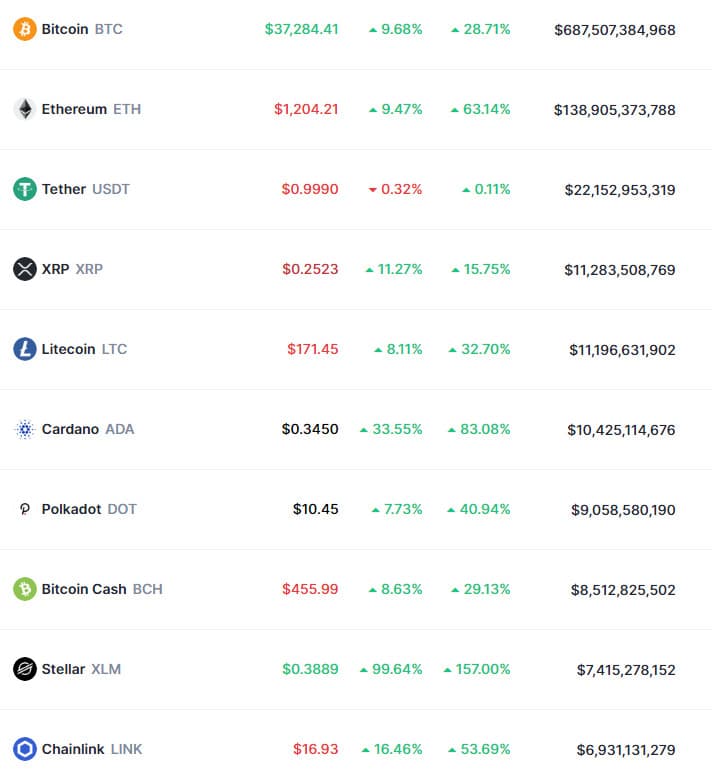Click Bitcoin's price $37,284.41

tap(301, 29)
